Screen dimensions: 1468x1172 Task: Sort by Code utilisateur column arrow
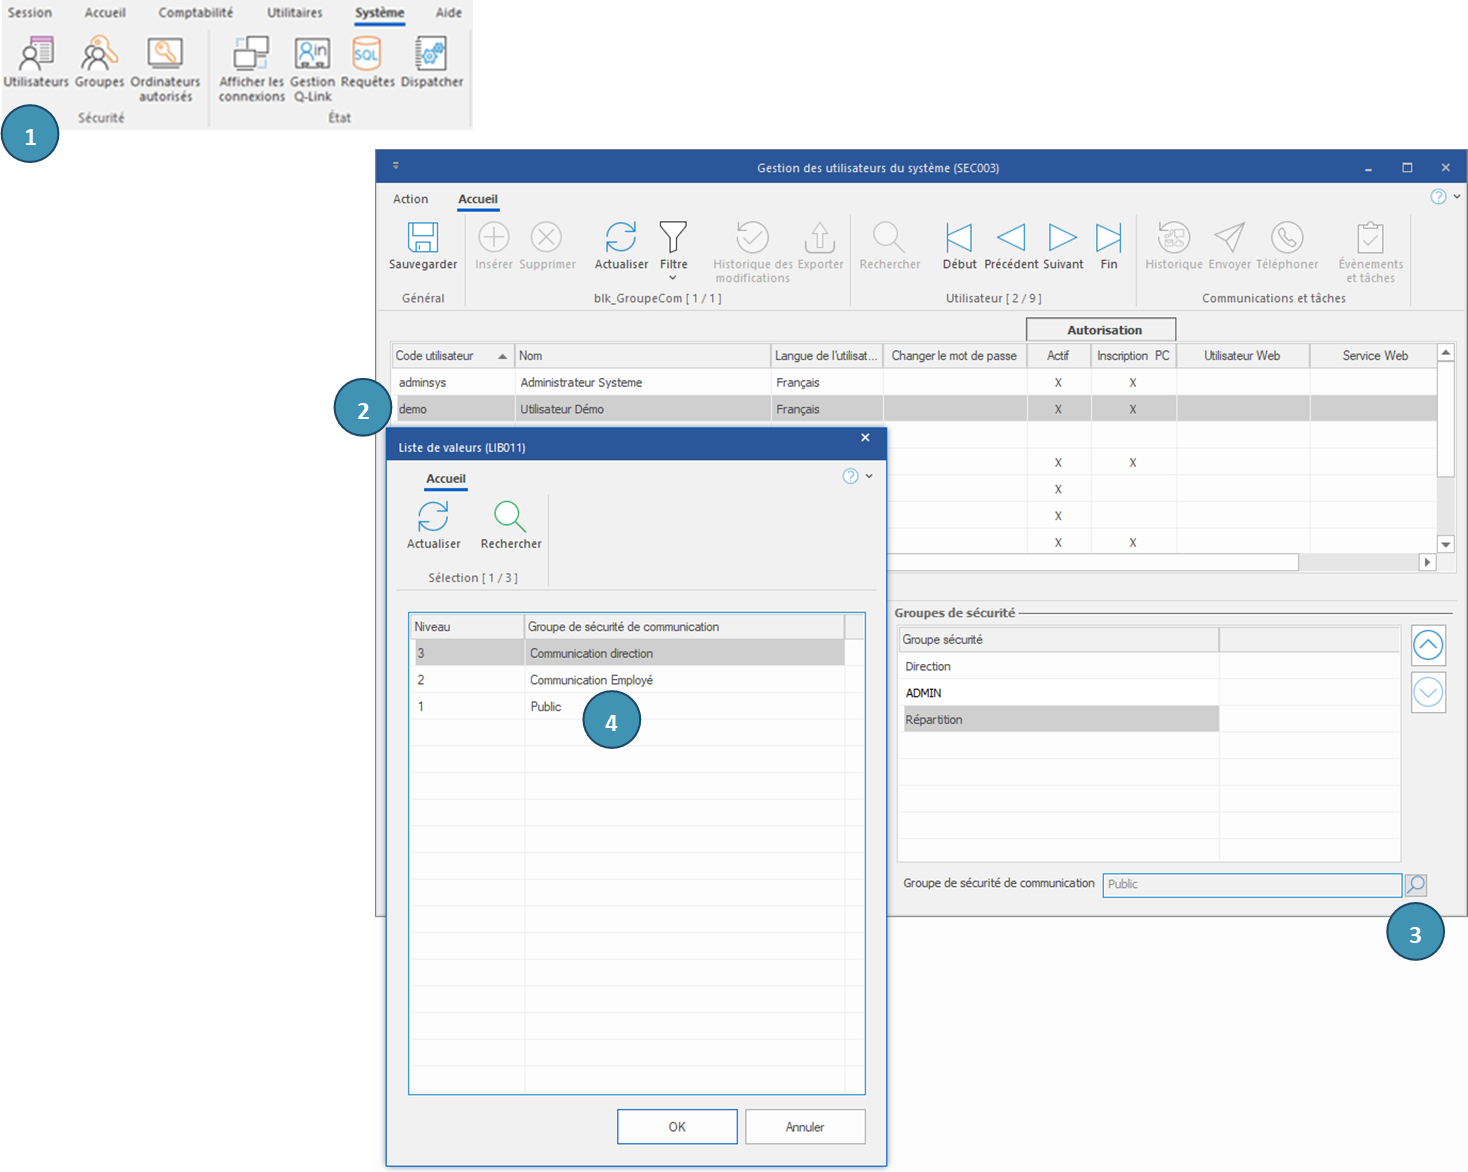(502, 356)
